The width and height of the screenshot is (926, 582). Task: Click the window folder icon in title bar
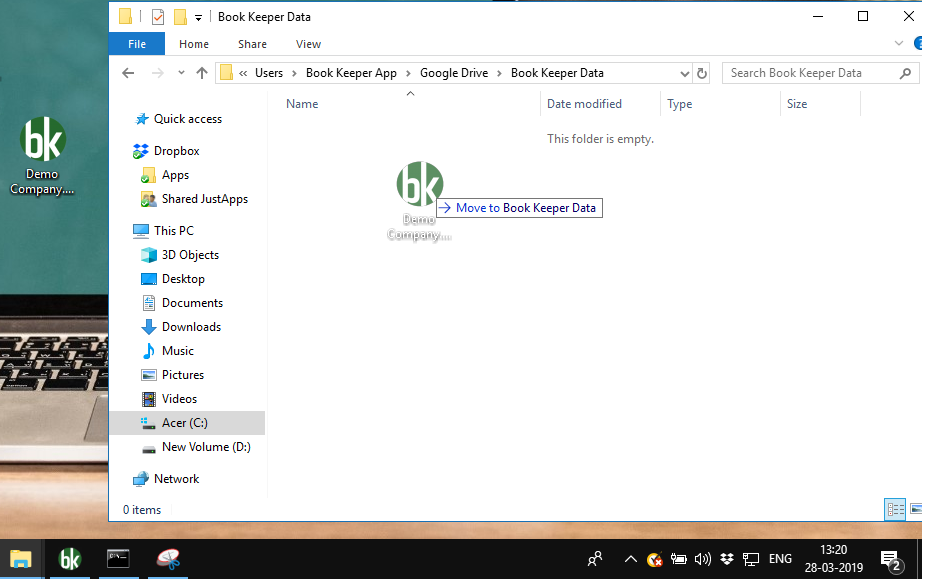[x=125, y=17]
